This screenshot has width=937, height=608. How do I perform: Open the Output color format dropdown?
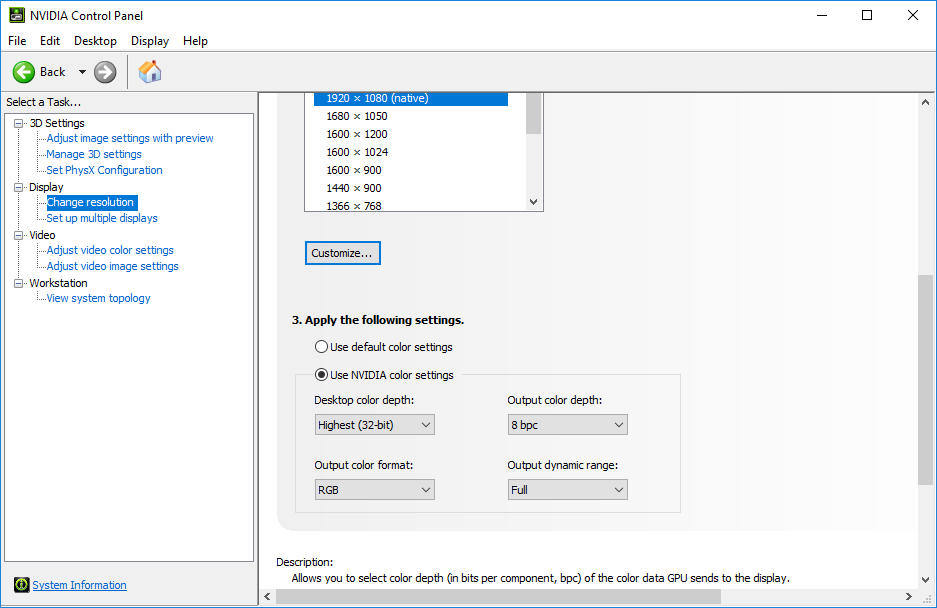tap(425, 489)
